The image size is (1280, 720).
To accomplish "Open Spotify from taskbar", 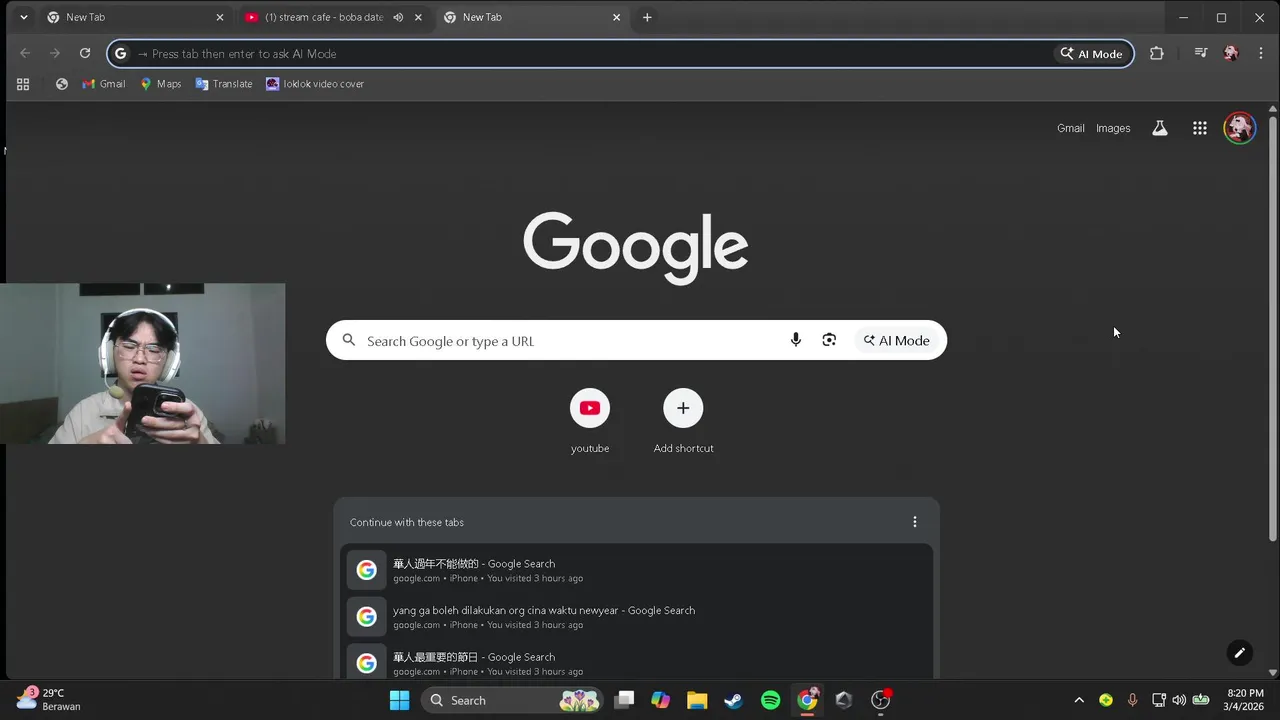I will tap(770, 700).
